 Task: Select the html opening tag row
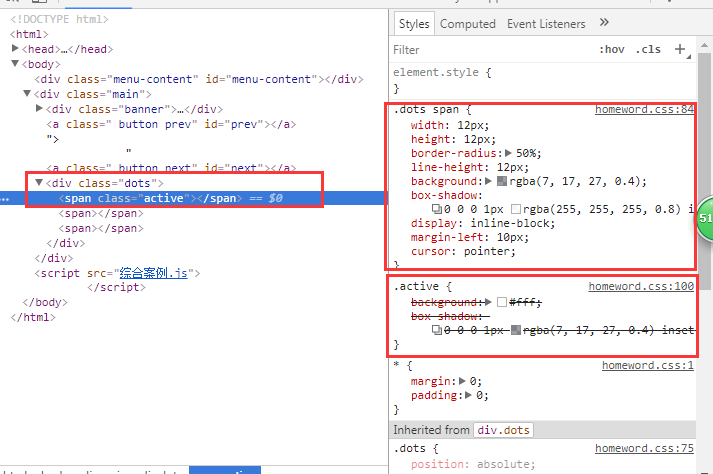[29, 34]
